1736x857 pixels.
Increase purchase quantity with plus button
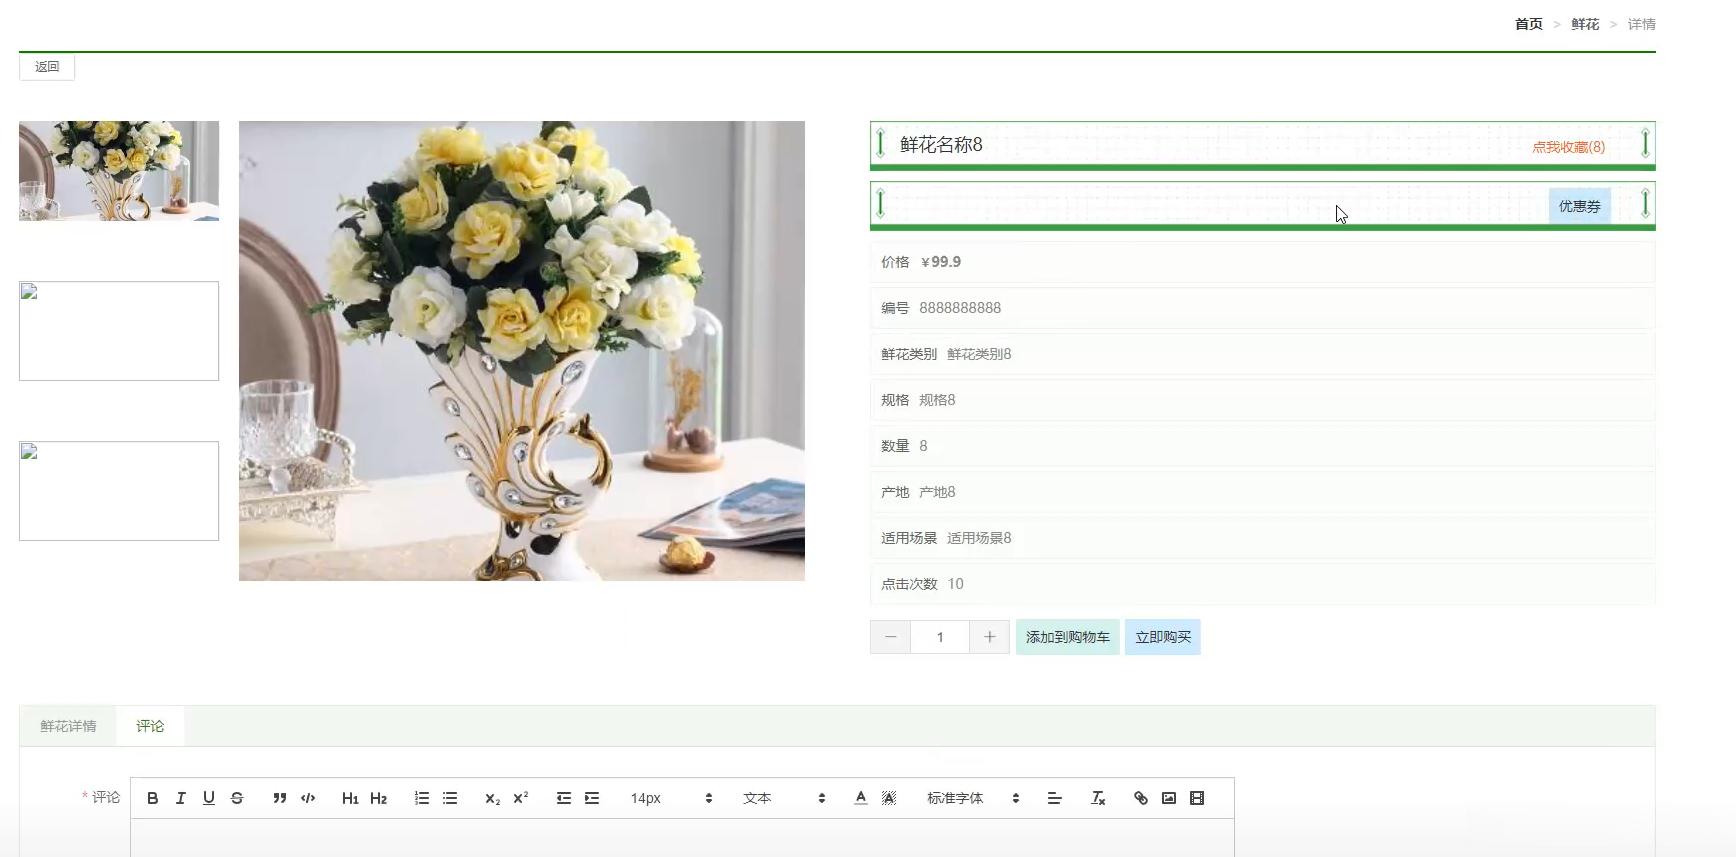pos(989,637)
